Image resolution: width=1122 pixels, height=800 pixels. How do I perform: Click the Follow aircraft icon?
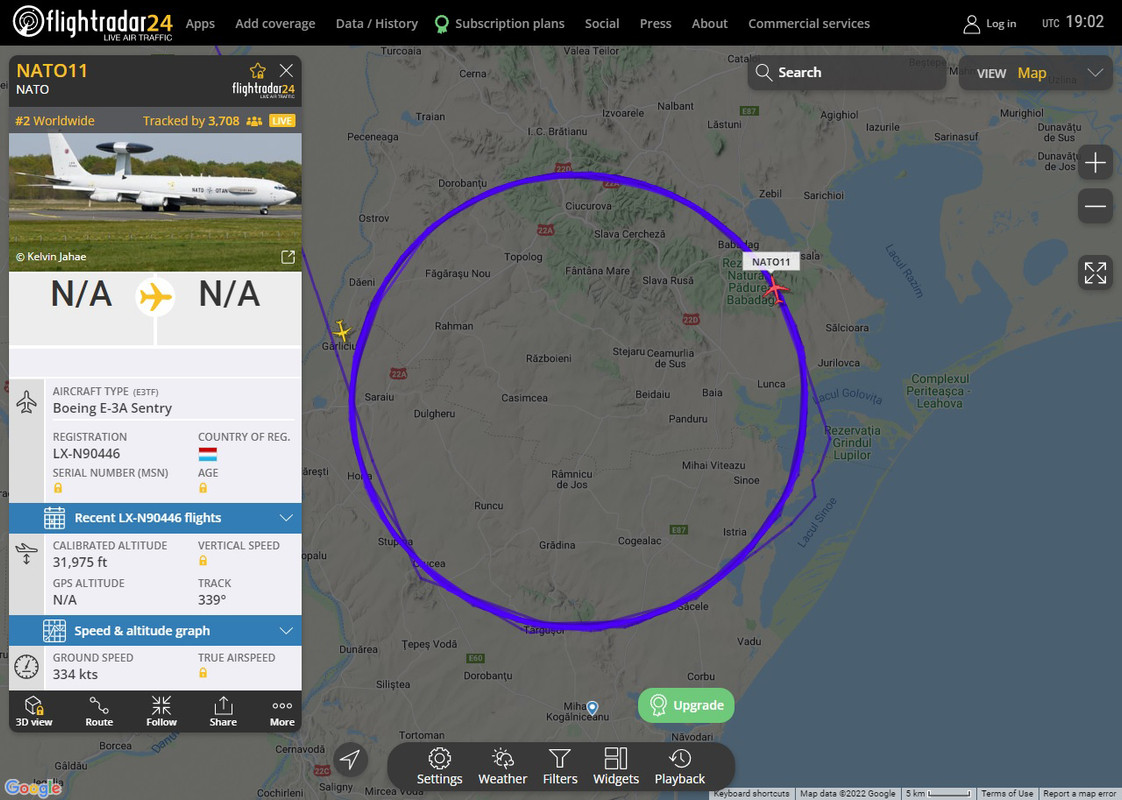click(161, 711)
